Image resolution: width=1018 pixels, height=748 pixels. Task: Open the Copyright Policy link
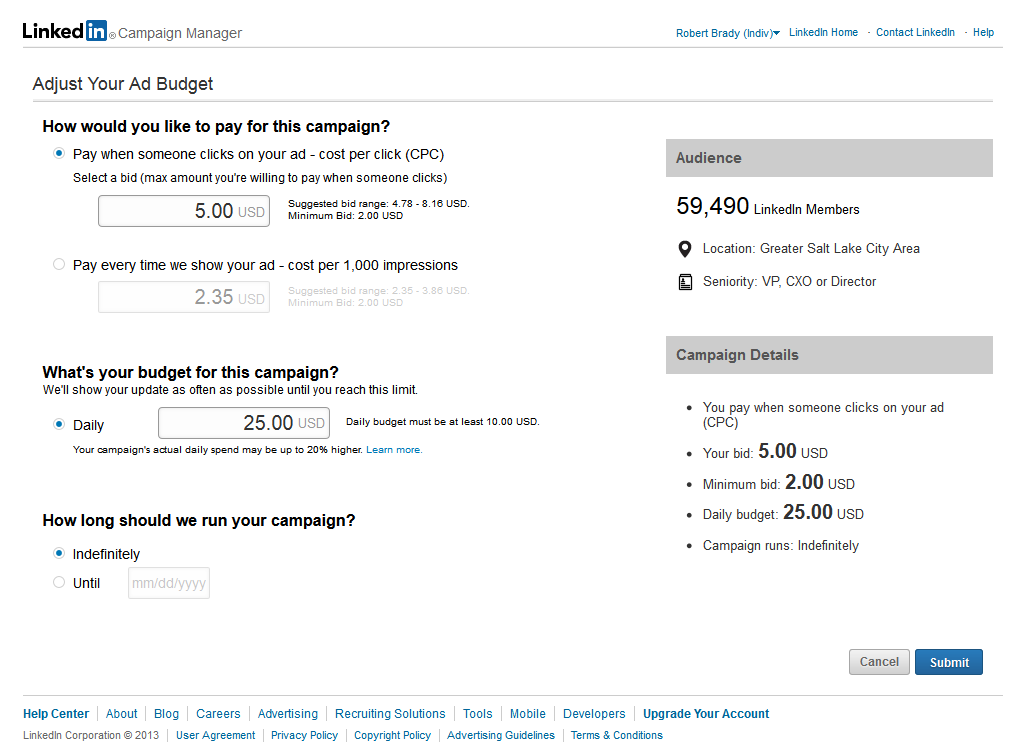click(392, 735)
